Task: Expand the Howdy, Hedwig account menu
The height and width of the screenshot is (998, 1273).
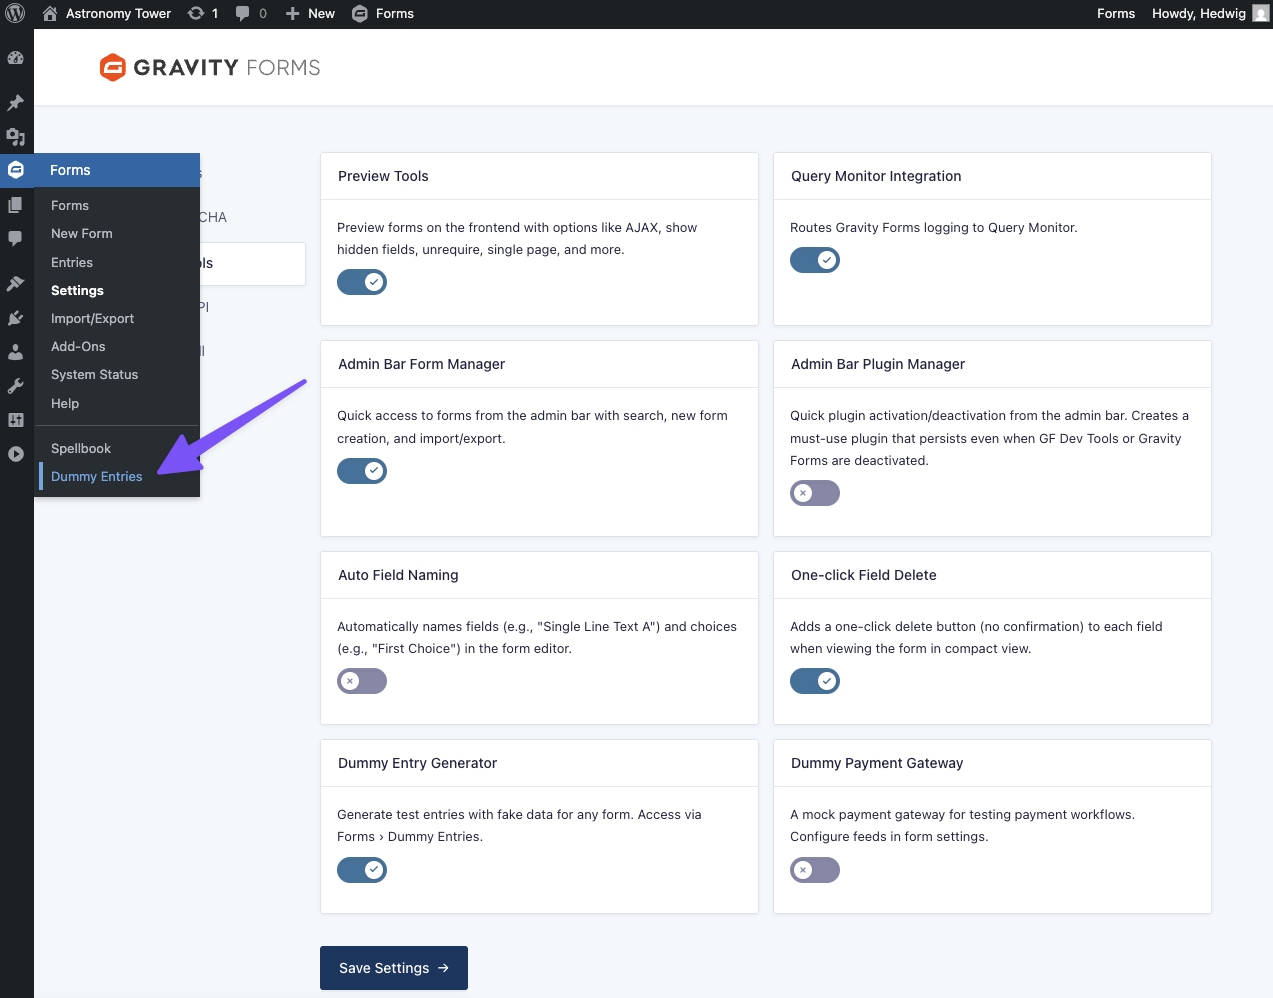Action: [1208, 14]
